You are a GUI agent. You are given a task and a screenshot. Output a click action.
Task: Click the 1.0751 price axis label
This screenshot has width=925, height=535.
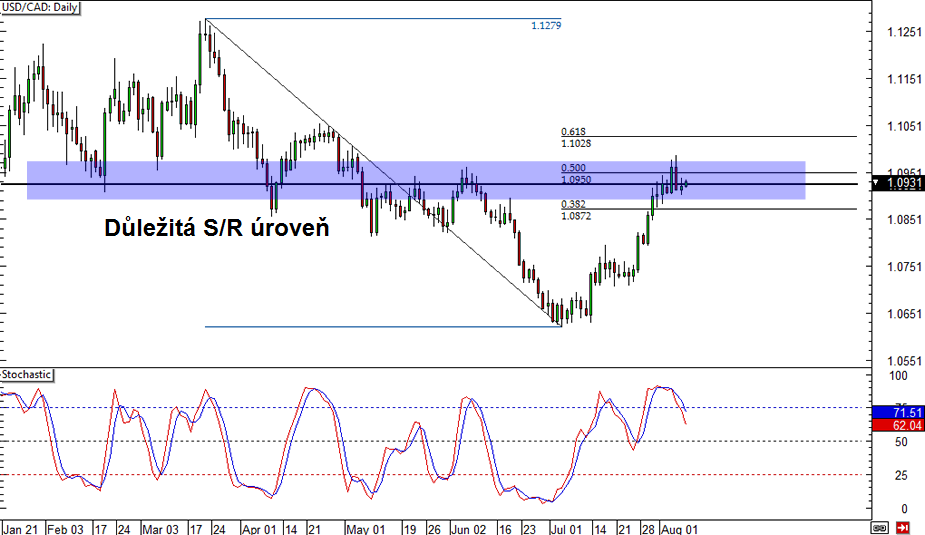904,267
